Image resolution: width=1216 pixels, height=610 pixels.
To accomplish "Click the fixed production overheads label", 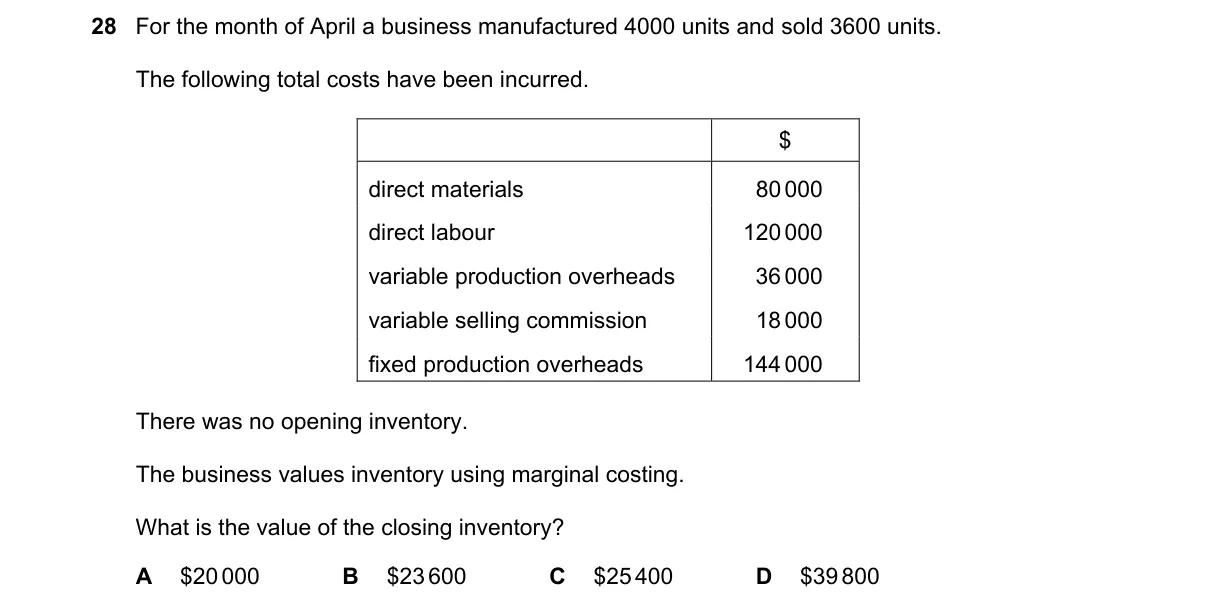I will pos(506,364).
